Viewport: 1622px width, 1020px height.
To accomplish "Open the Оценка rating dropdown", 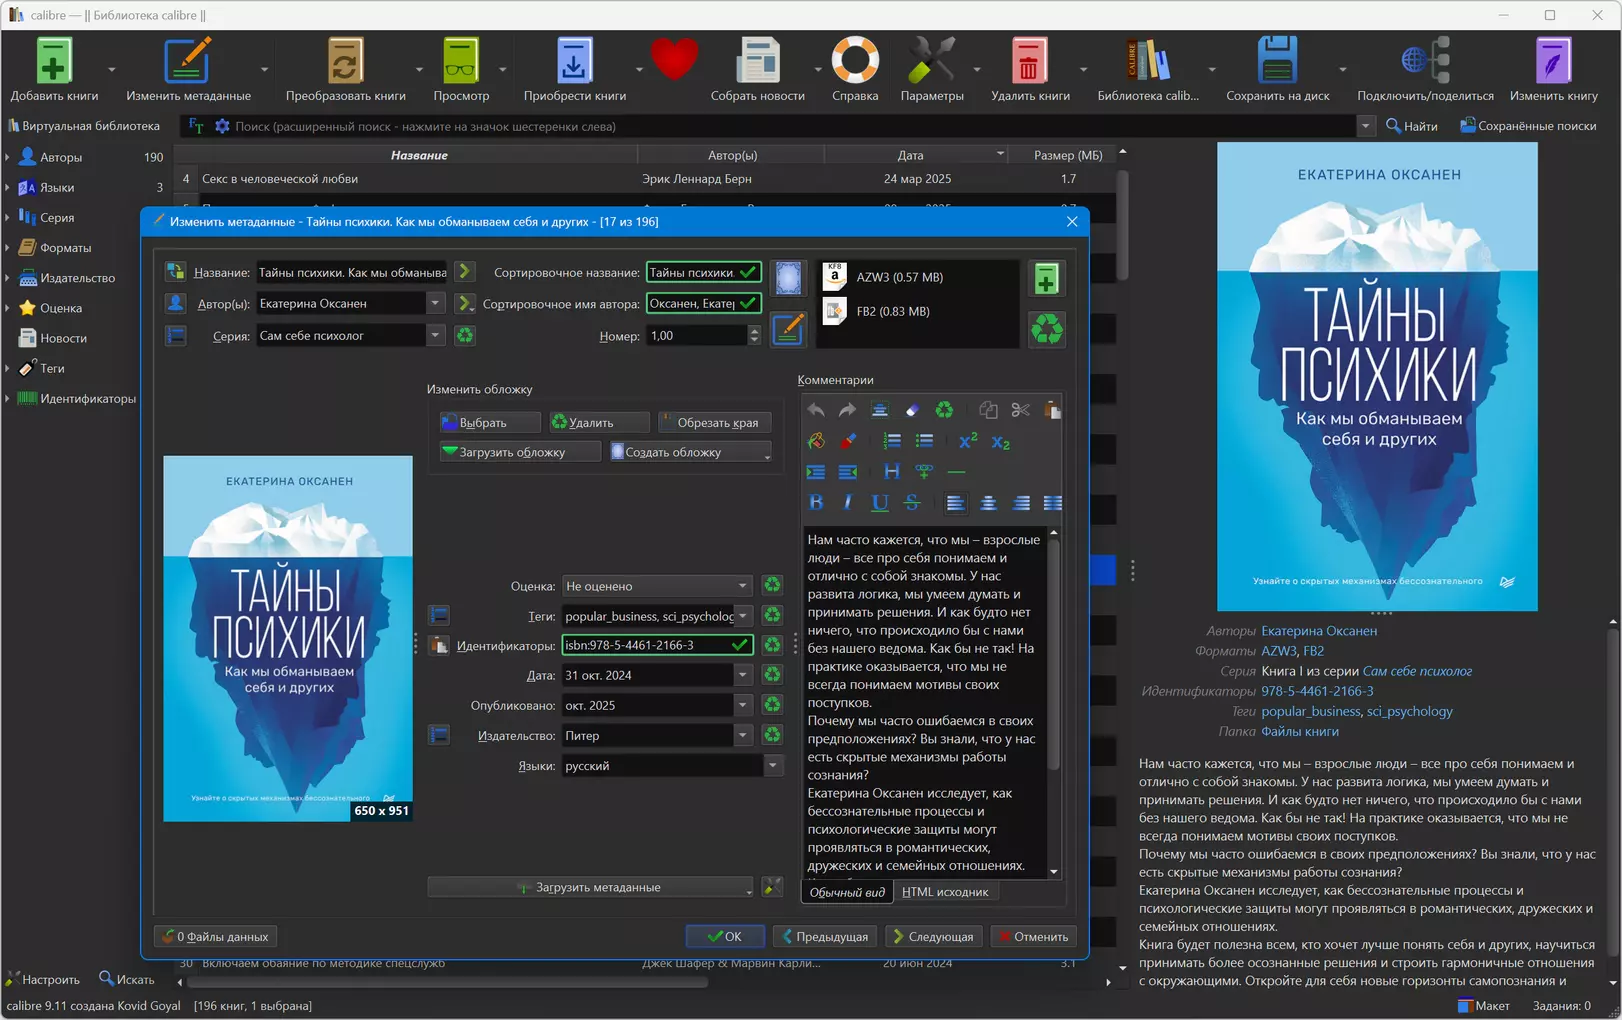I will 656,586.
